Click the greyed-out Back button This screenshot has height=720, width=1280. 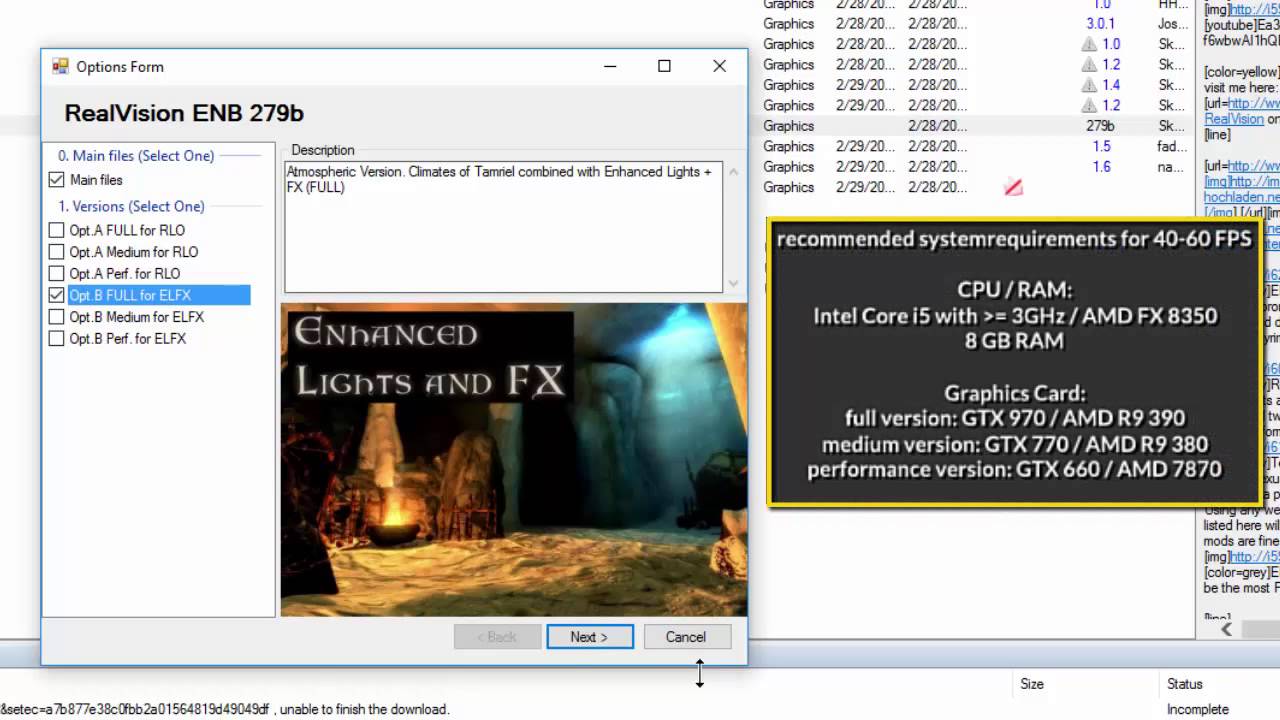[x=497, y=637]
